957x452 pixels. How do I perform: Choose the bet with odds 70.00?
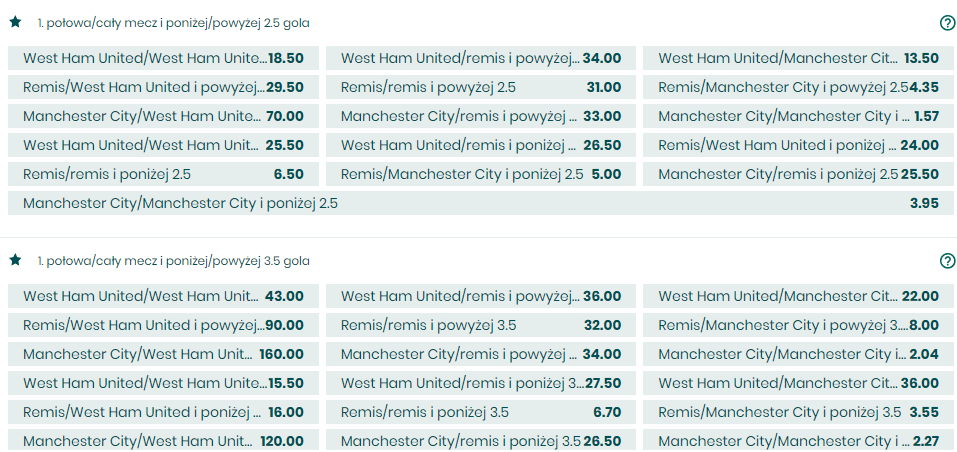163,117
